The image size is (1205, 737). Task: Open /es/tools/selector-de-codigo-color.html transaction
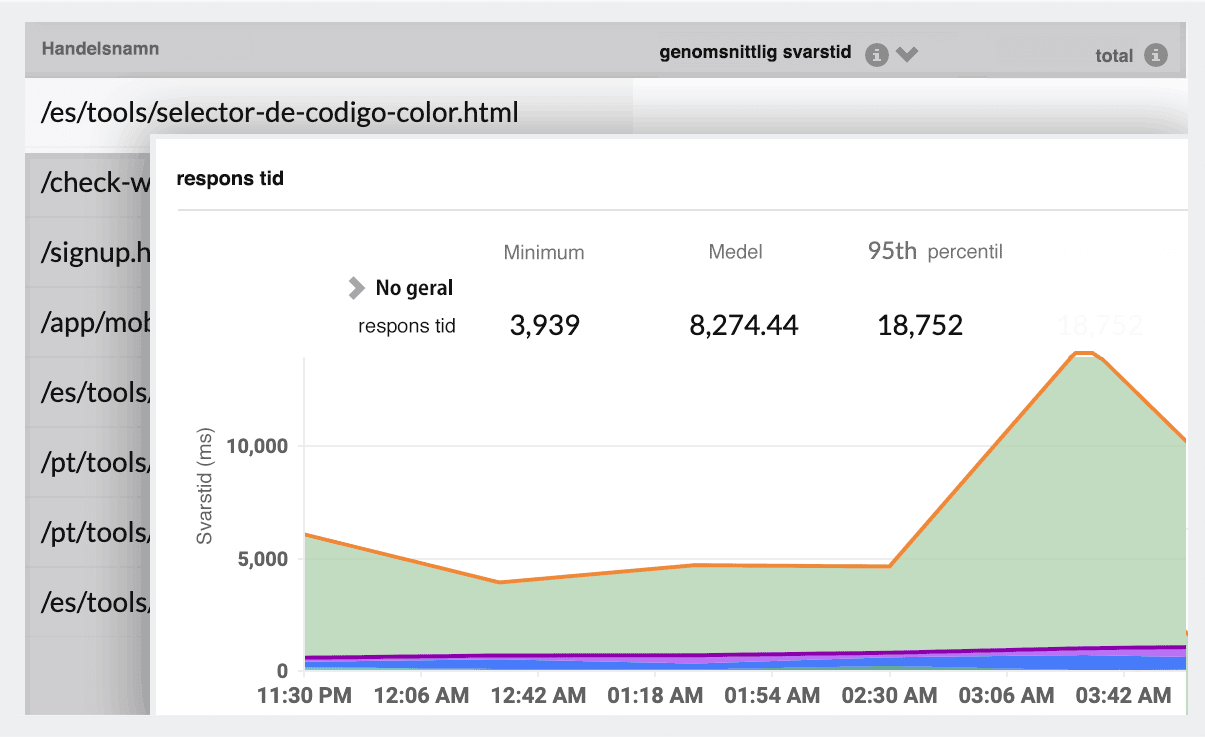[x=278, y=112]
